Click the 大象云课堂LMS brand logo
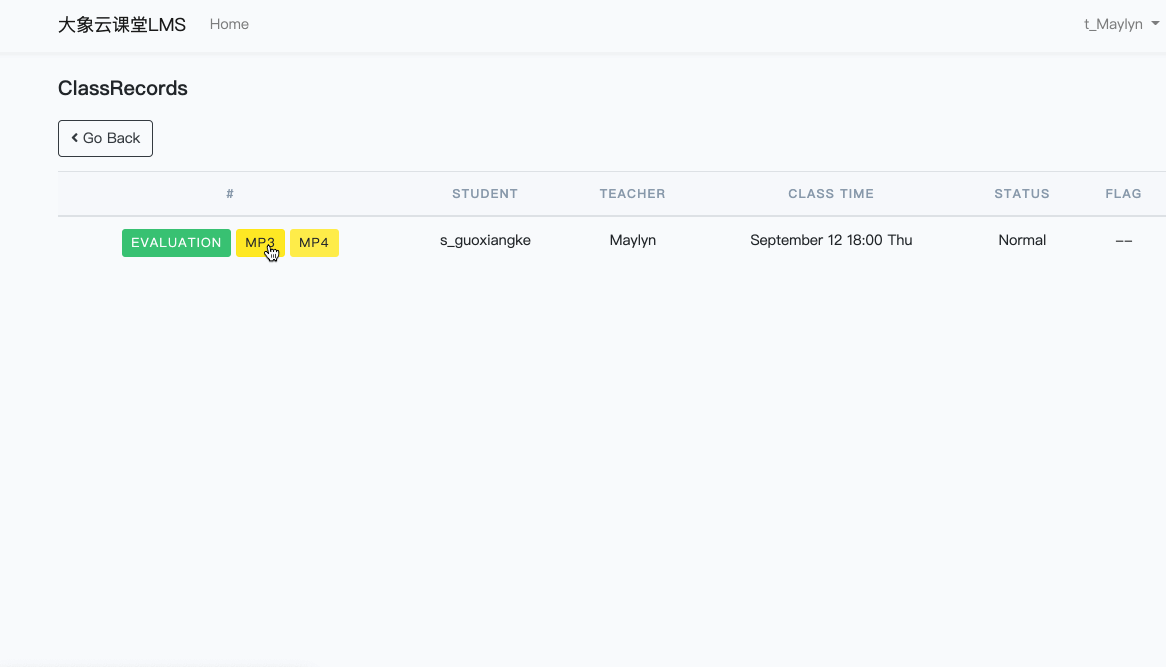 [x=122, y=25]
